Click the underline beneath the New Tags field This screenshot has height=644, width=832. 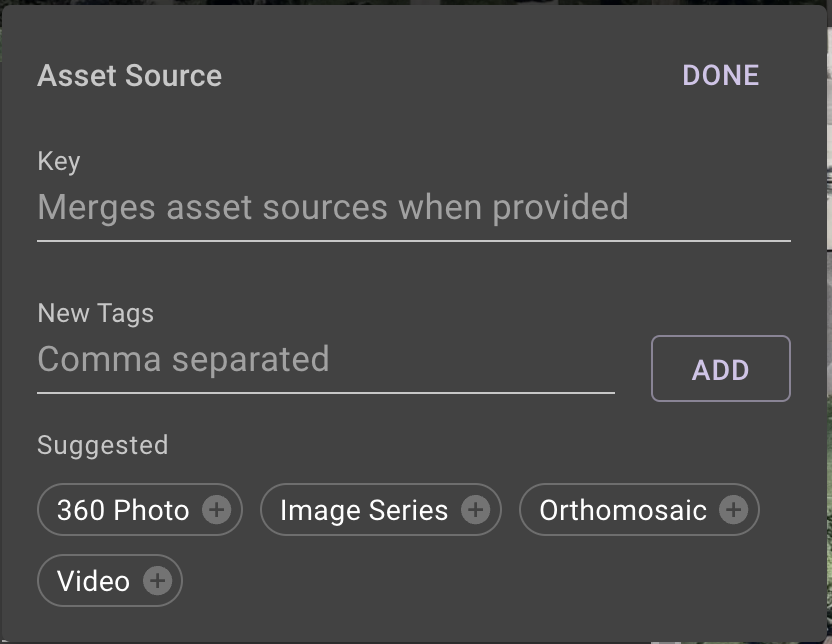[x=325, y=393]
